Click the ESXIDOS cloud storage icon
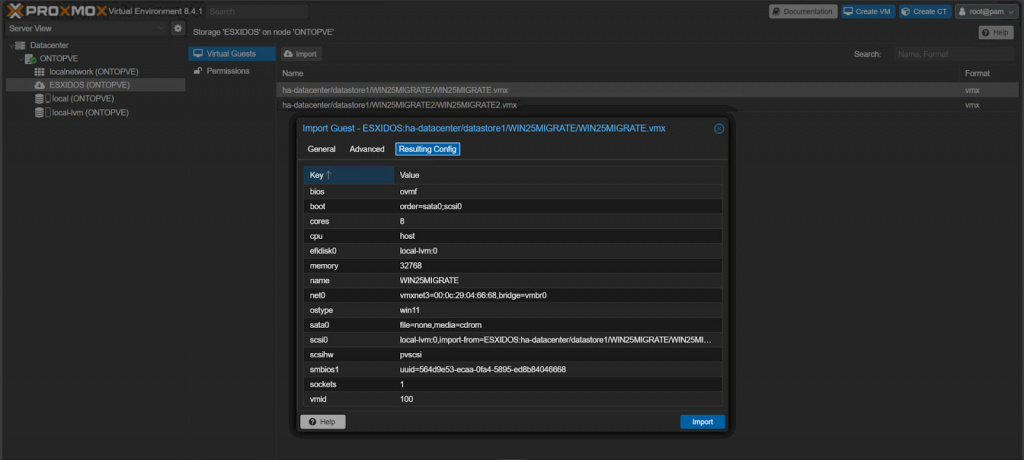1024x460 pixels. point(39,86)
